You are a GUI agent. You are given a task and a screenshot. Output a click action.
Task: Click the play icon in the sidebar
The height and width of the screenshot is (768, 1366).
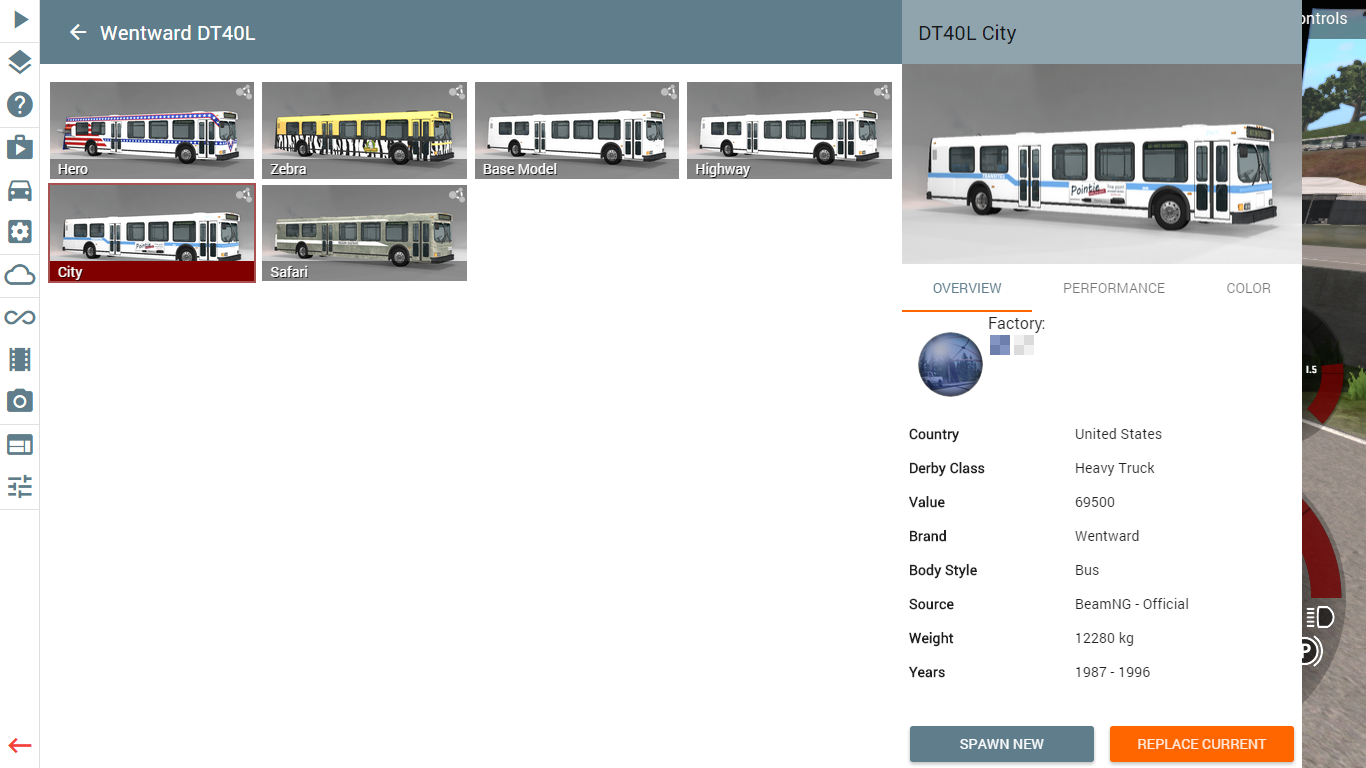20,19
